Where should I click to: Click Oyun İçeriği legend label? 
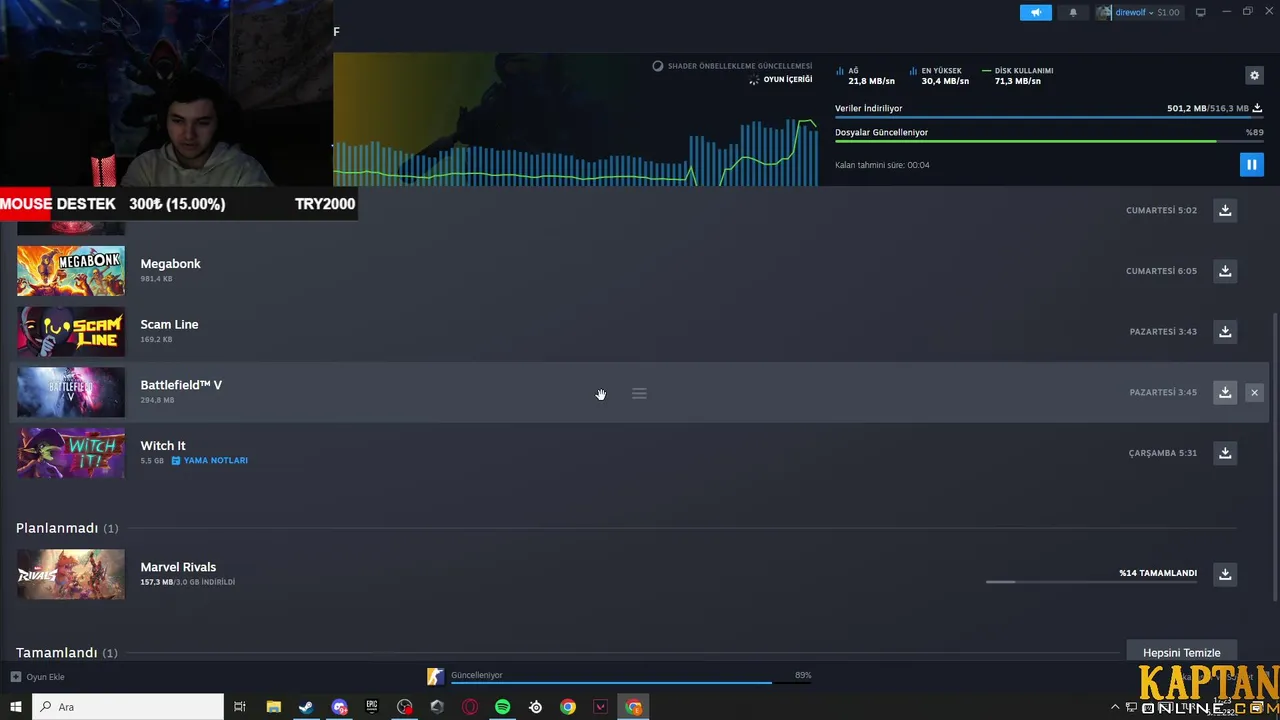coord(781,79)
